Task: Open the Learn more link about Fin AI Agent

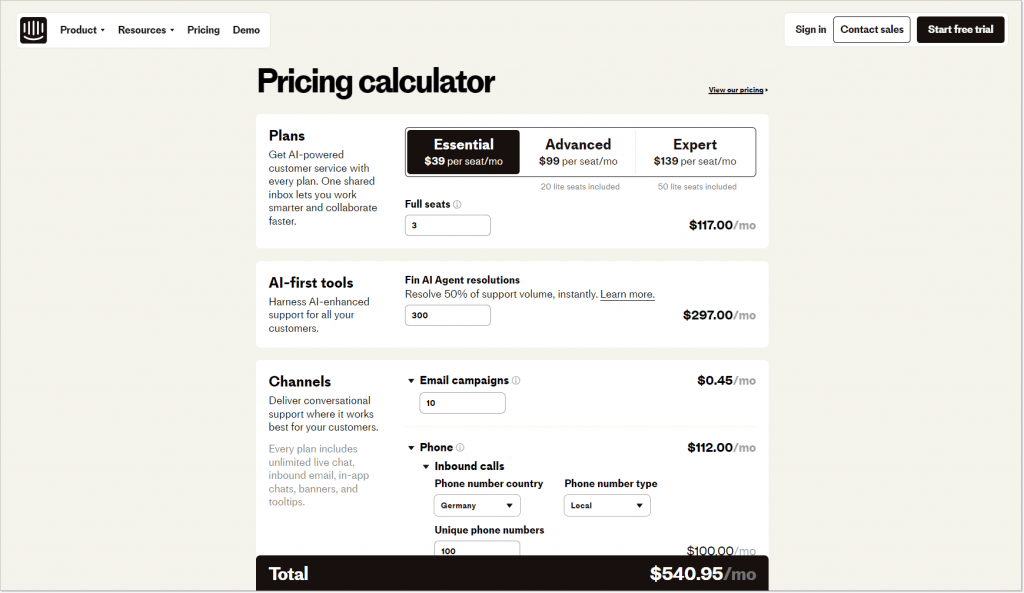Action: pos(627,293)
